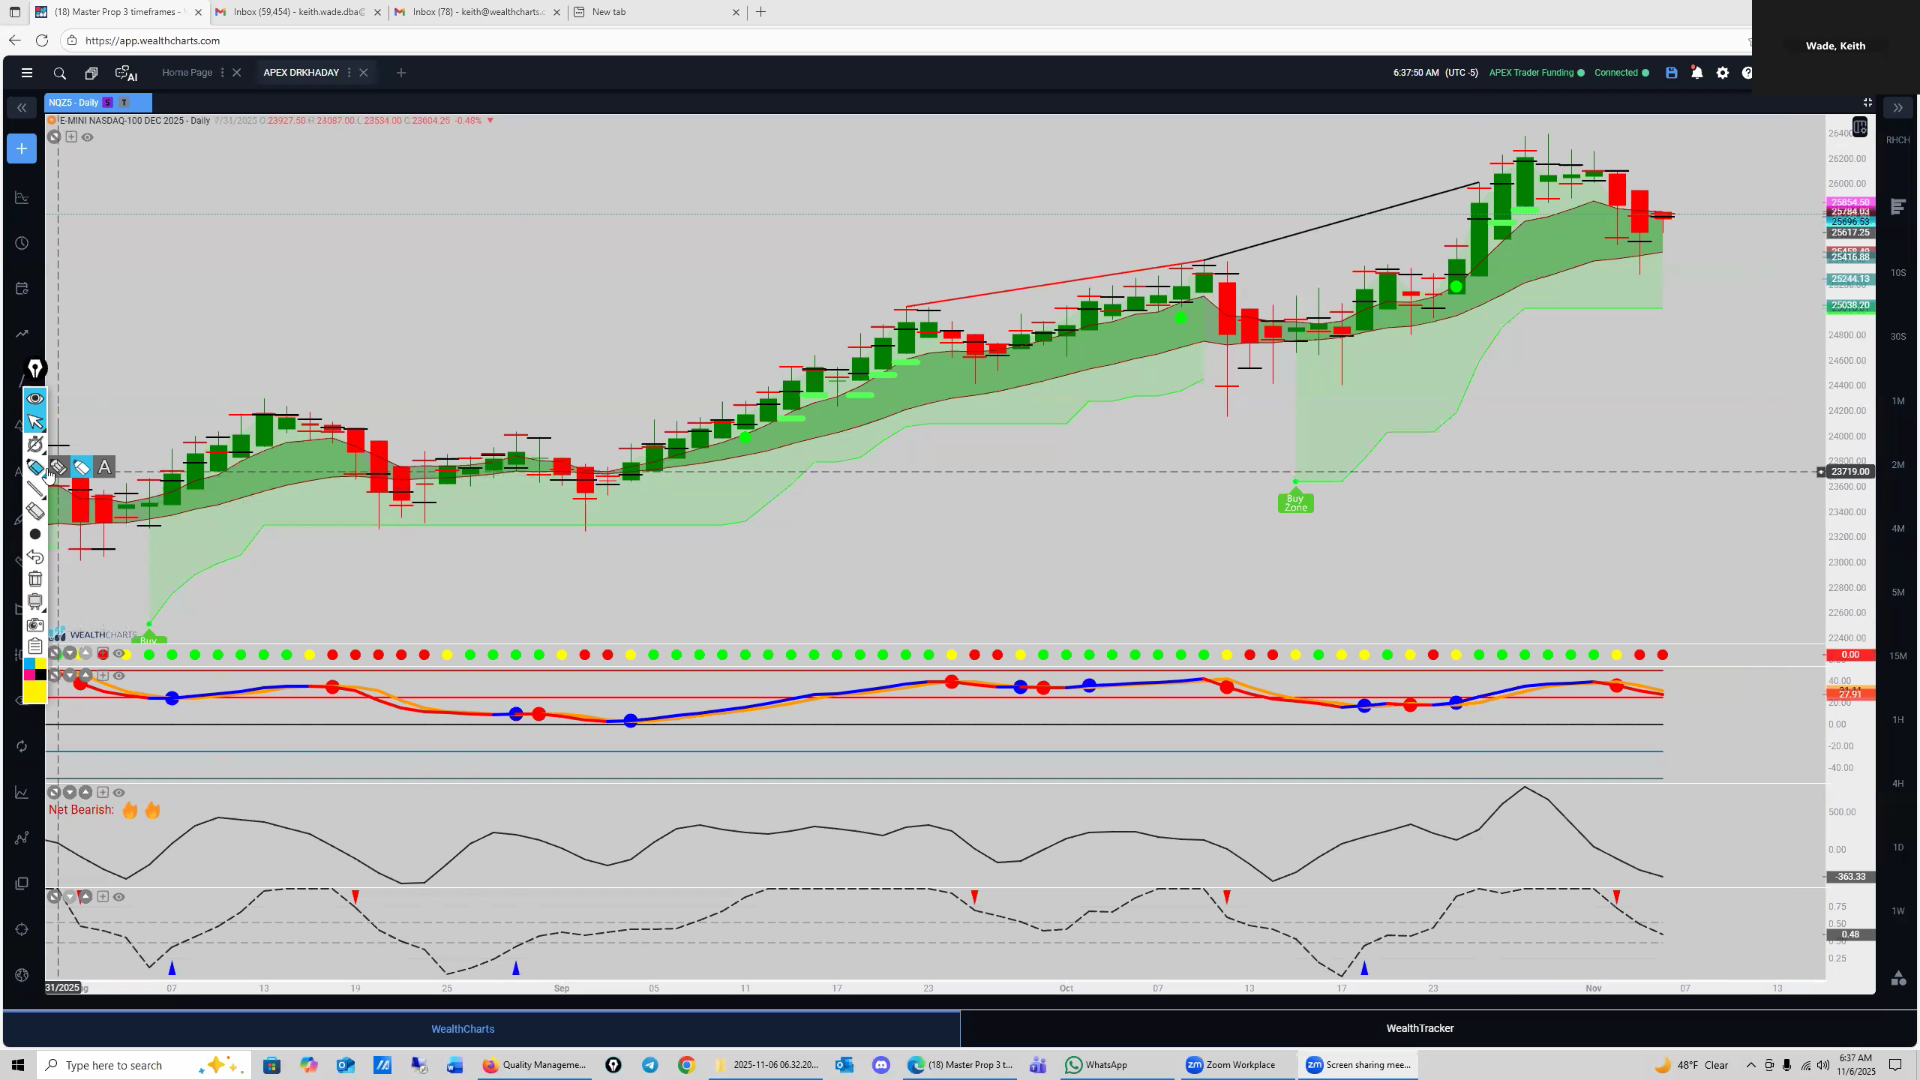
Task: Toggle drawings visibility eye in toolbar
Action: point(35,398)
